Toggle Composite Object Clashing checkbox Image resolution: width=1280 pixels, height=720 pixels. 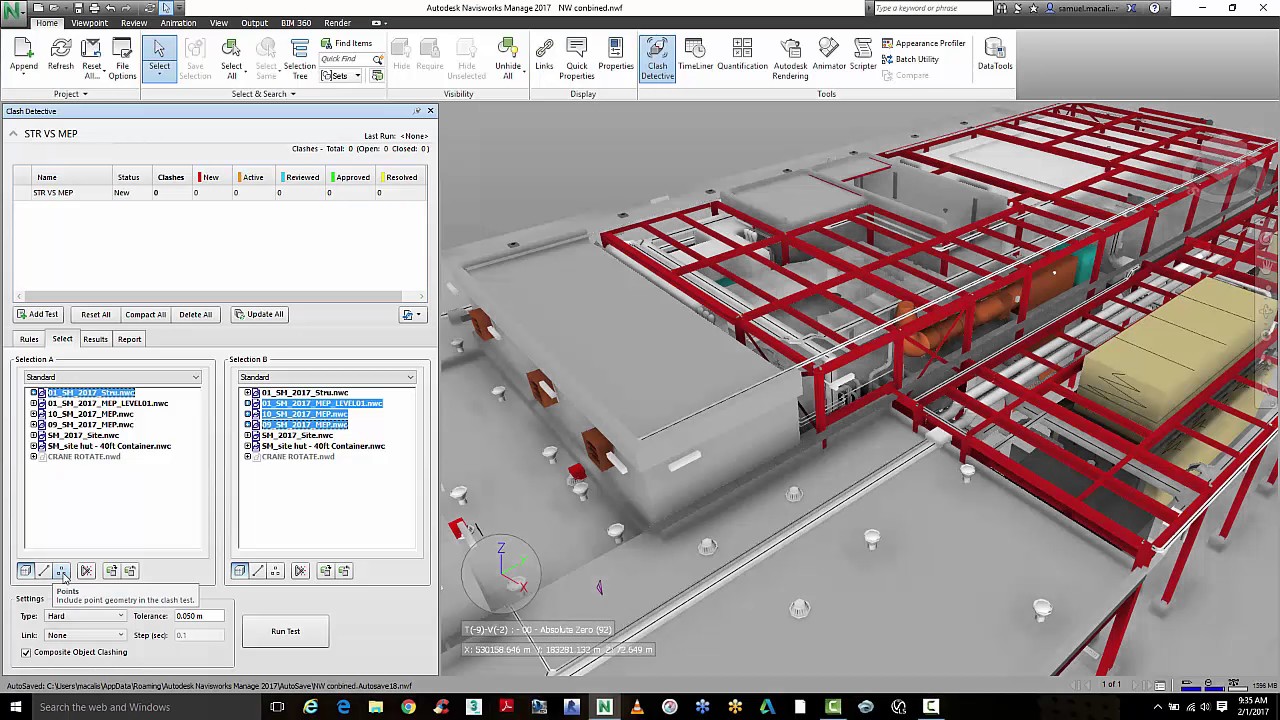26,652
